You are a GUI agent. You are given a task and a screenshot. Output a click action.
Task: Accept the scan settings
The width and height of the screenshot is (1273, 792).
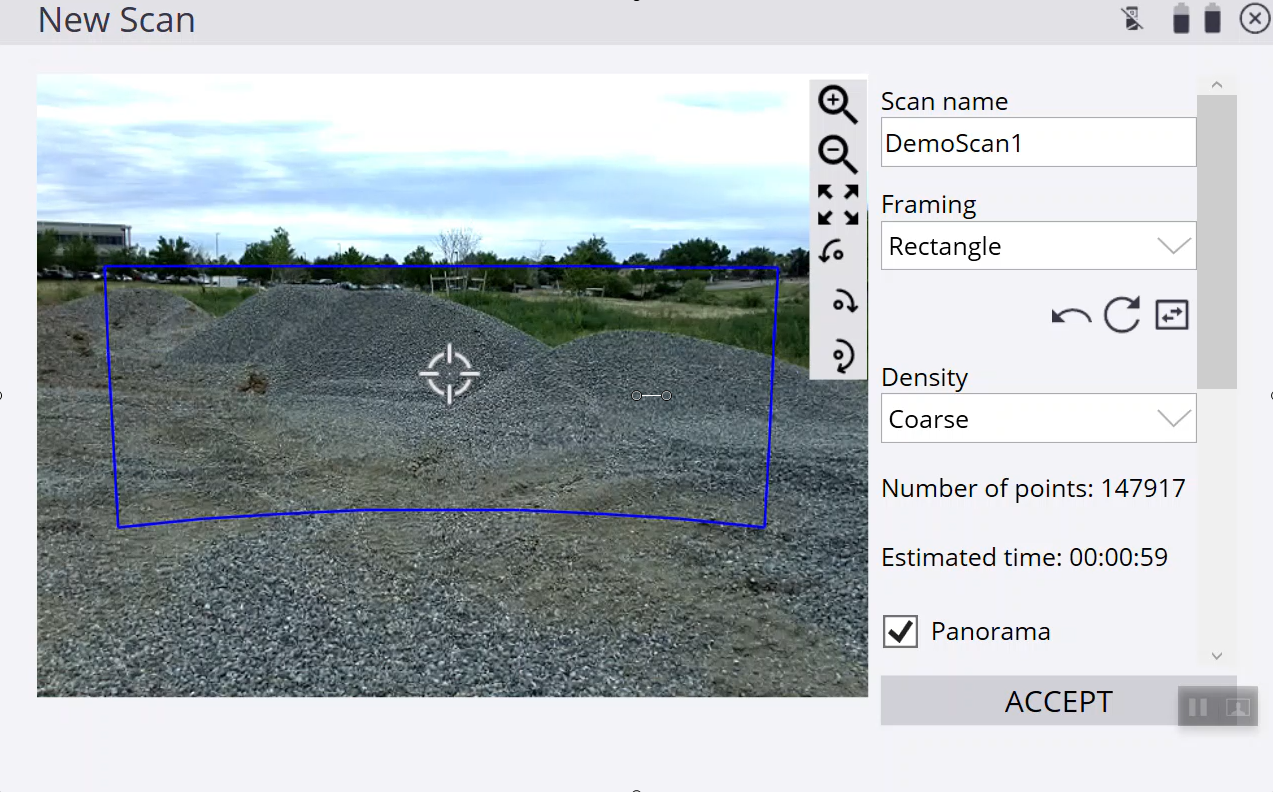click(x=1058, y=701)
